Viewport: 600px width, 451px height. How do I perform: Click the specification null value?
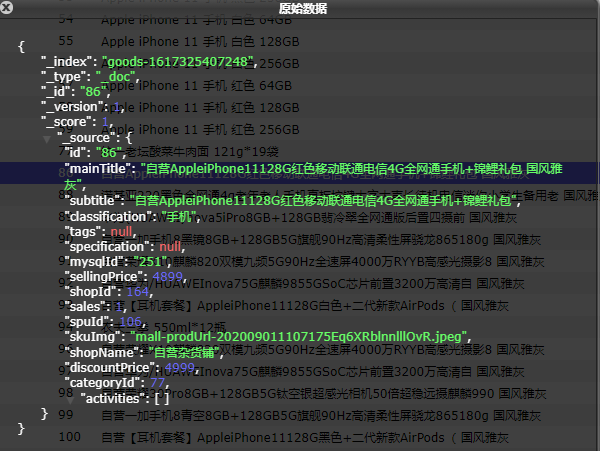170,247
